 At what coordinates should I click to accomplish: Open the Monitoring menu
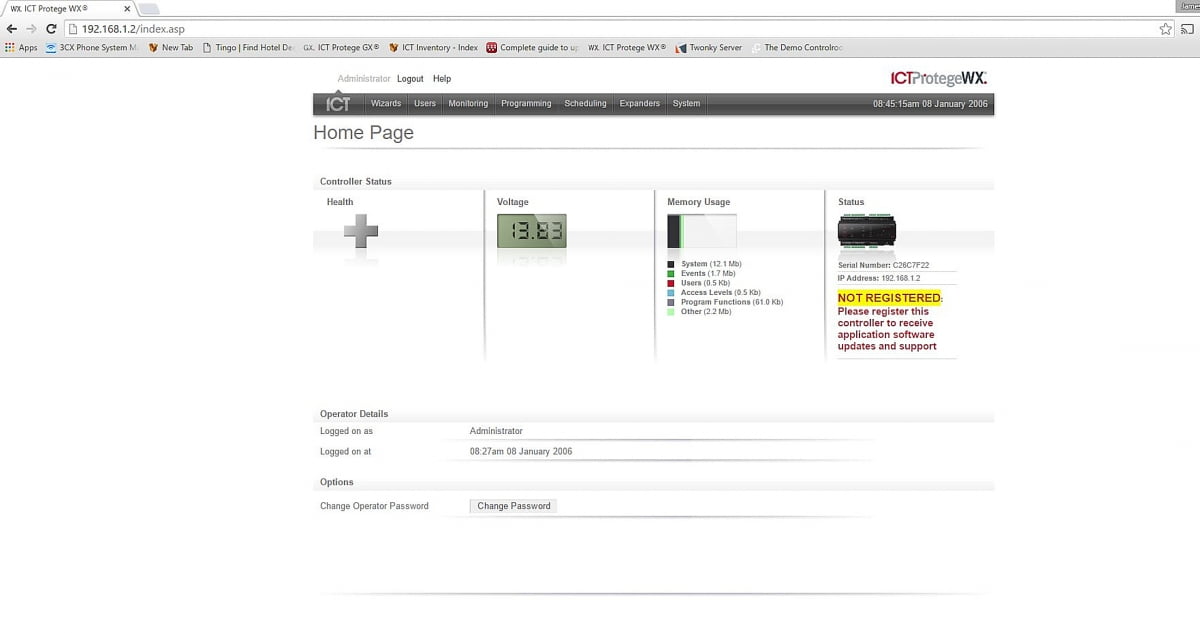[x=468, y=104]
